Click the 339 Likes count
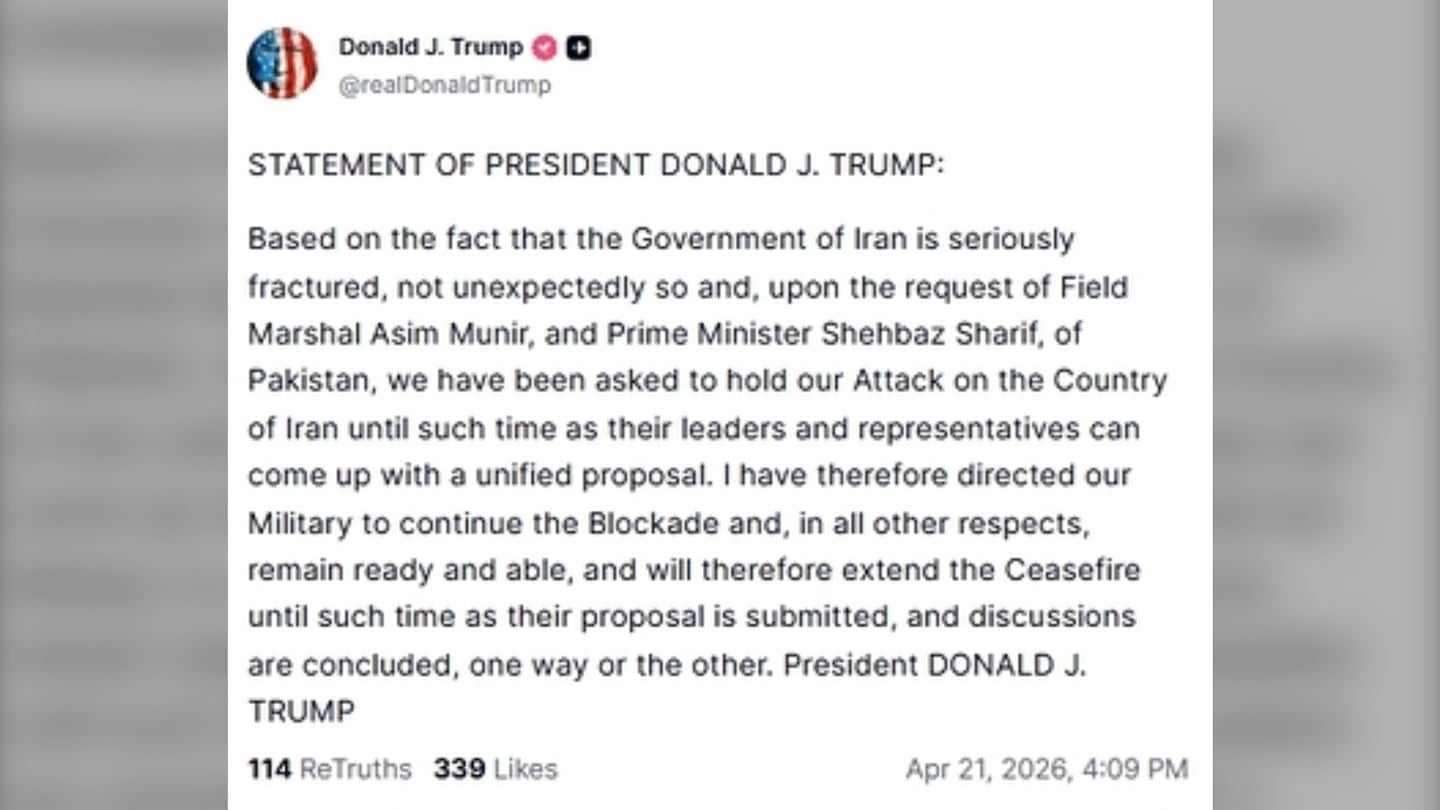 coord(495,769)
